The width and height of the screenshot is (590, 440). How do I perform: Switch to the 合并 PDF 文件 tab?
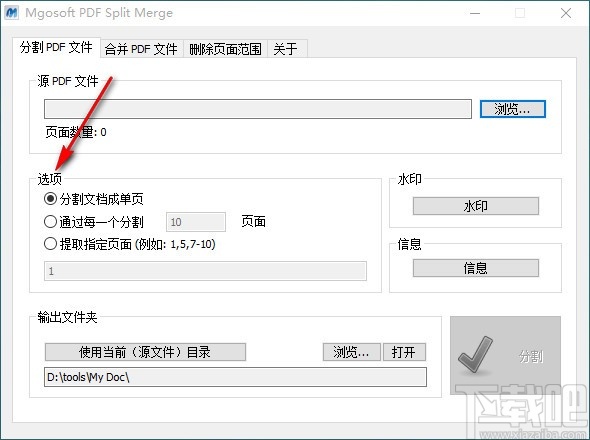click(141, 49)
